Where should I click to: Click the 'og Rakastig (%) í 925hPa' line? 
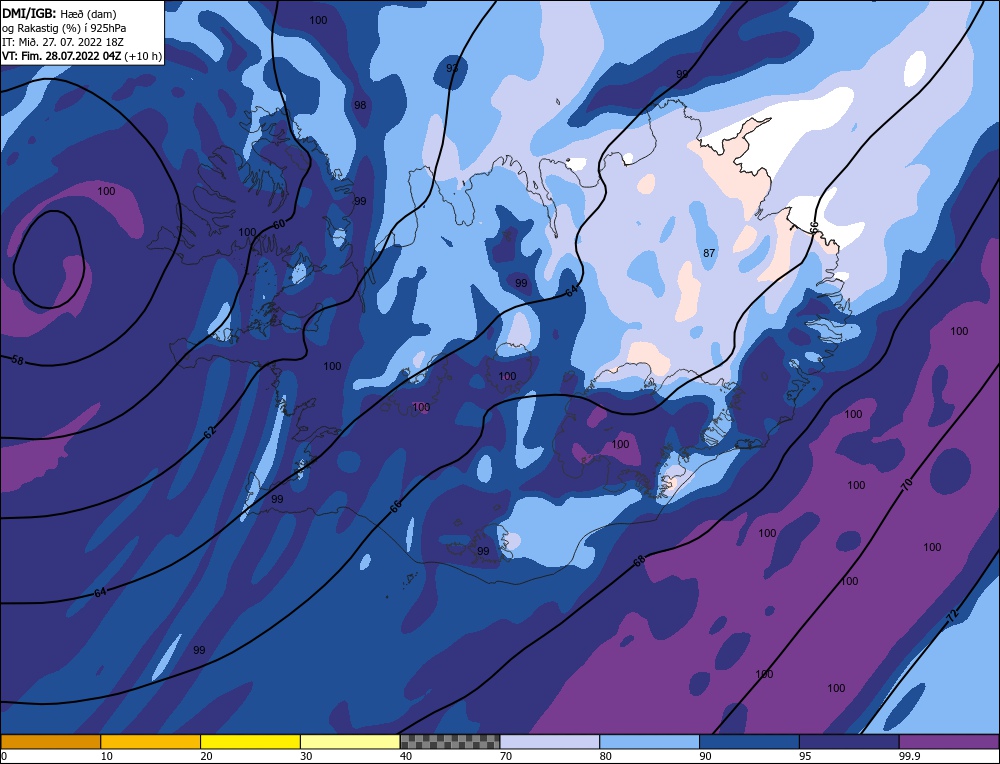point(64,28)
